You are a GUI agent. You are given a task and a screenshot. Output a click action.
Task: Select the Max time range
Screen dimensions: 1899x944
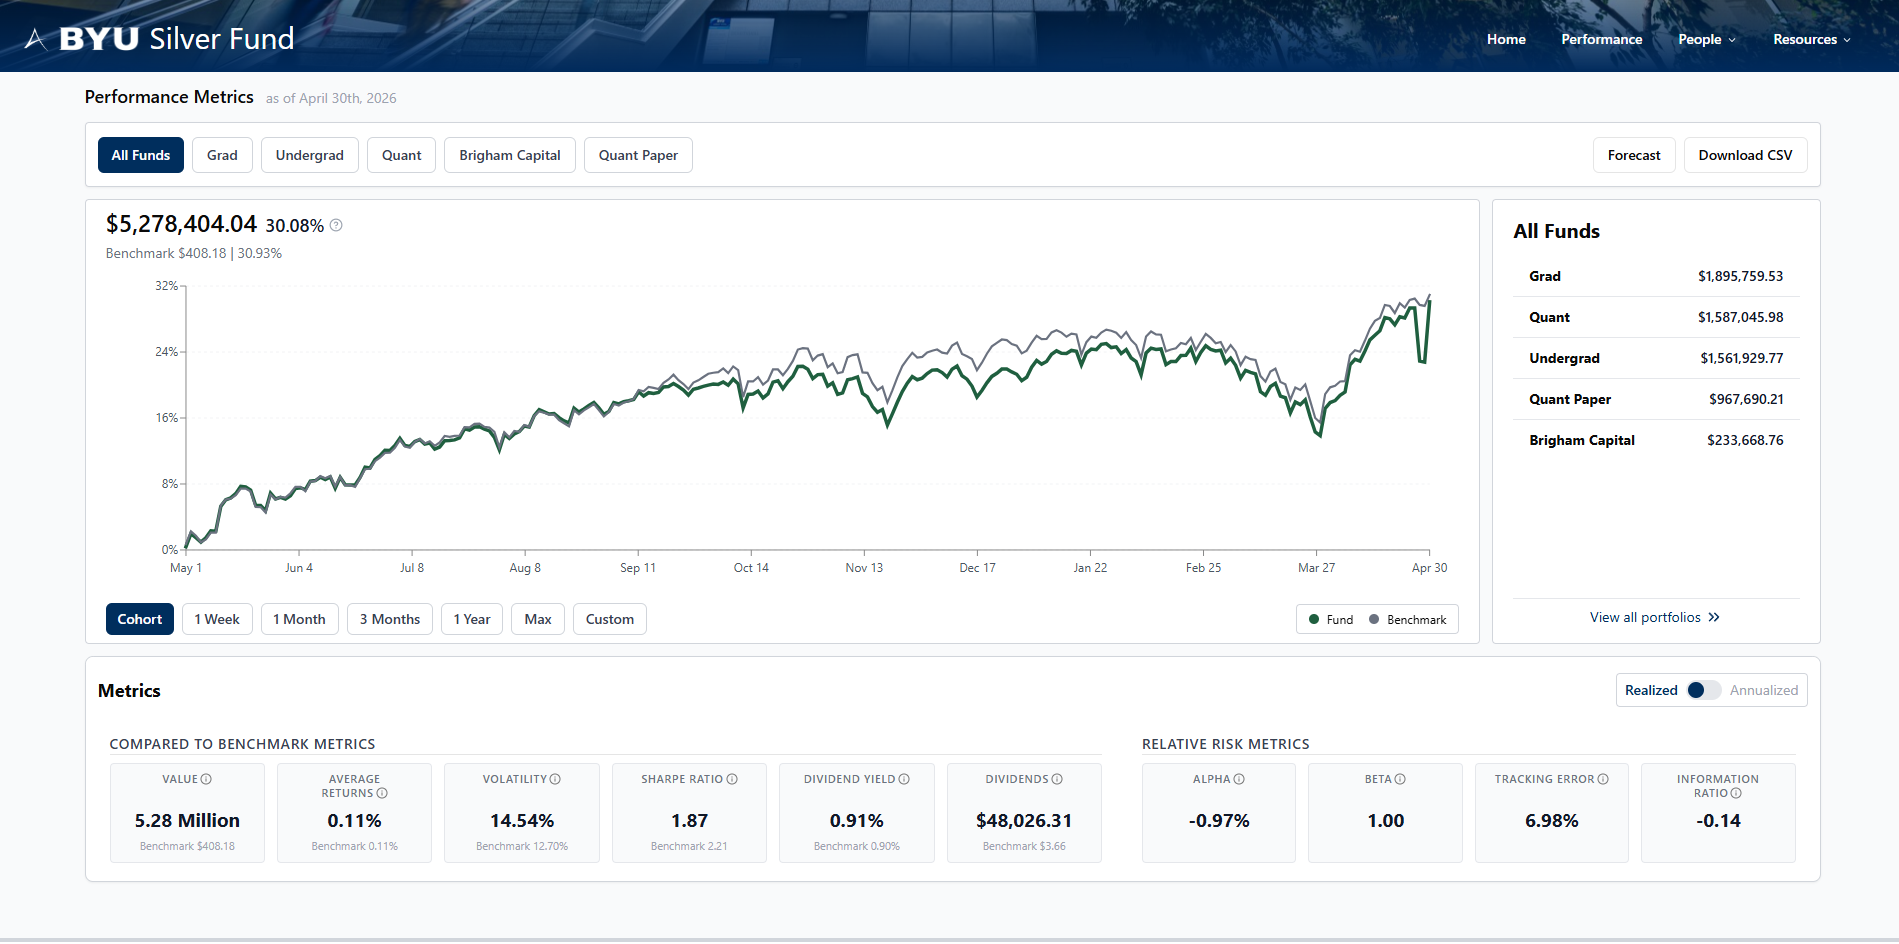point(538,619)
